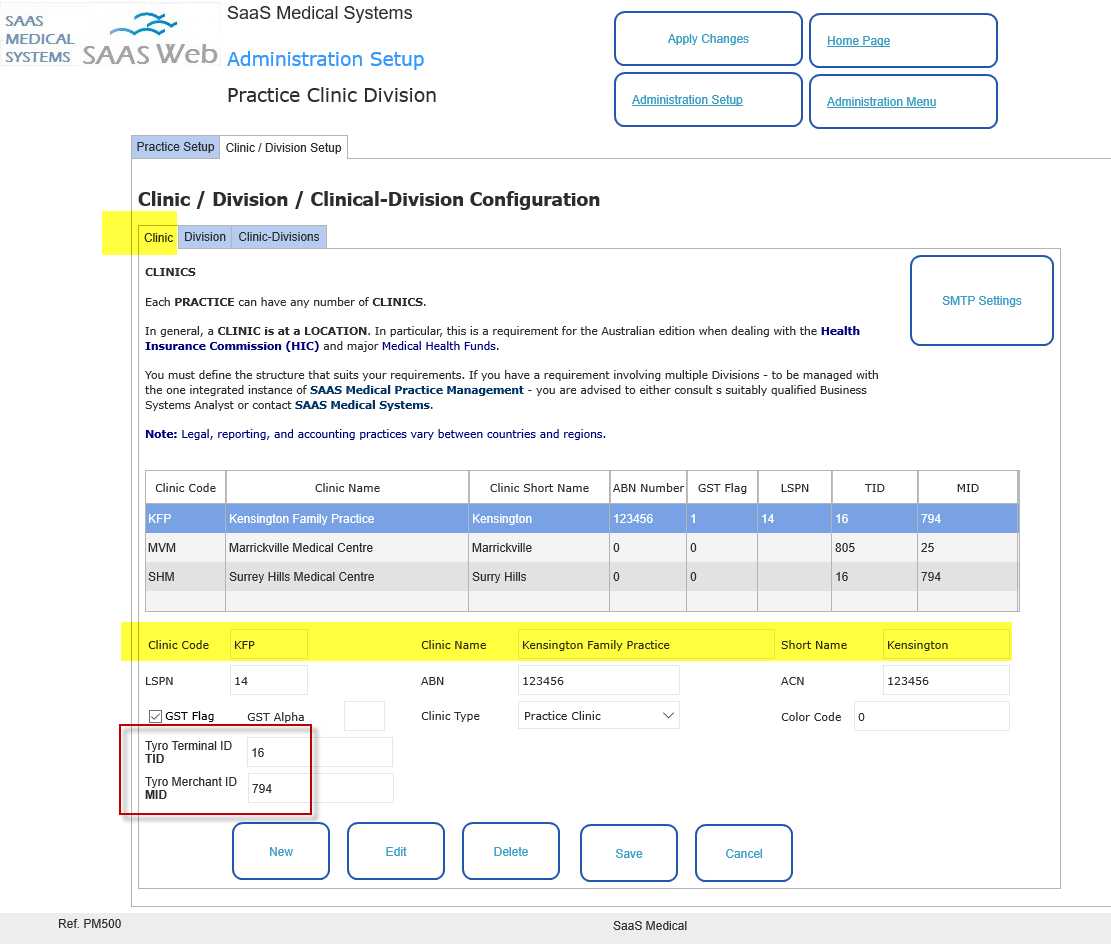This screenshot has width=1111, height=944.
Task: Click the Cancel button
Action: [x=744, y=853]
